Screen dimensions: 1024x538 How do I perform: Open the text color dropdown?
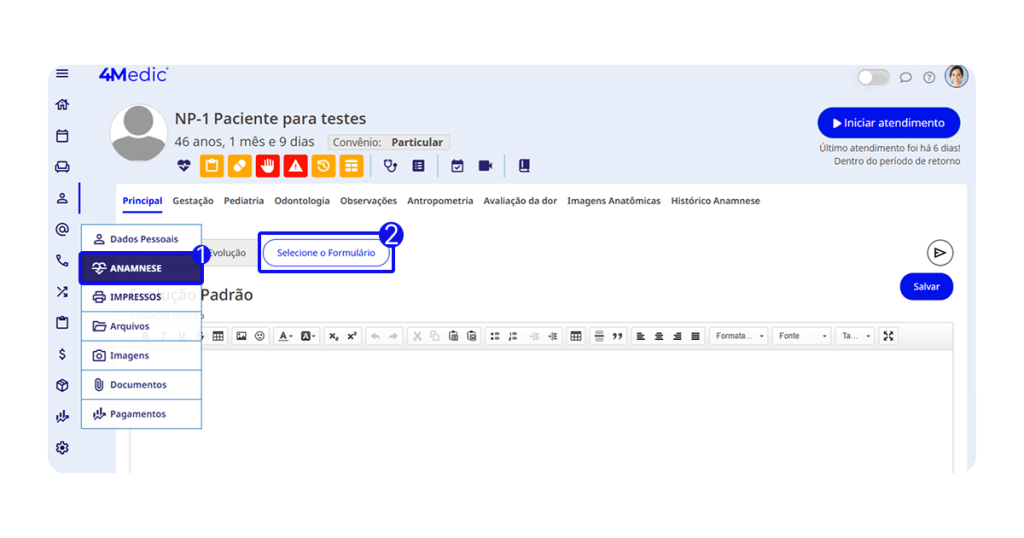pyautogui.click(x=285, y=336)
